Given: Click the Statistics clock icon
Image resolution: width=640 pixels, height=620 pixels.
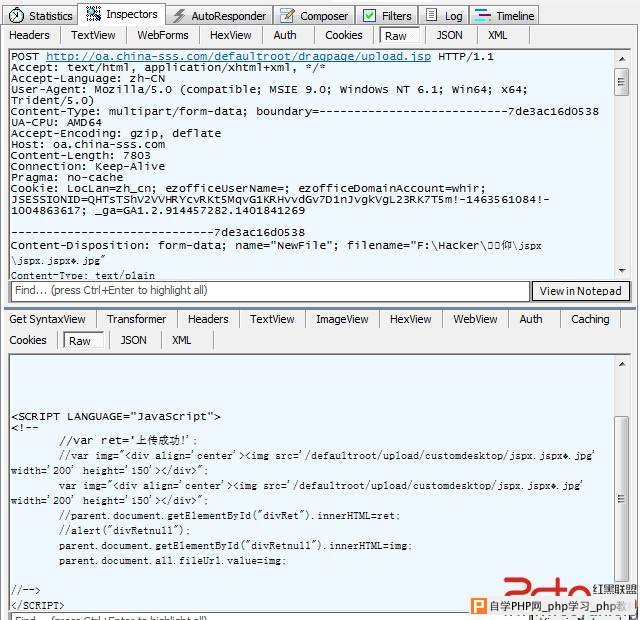Looking at the screenshot, I should pyautogui.click(x=16, y=16).
